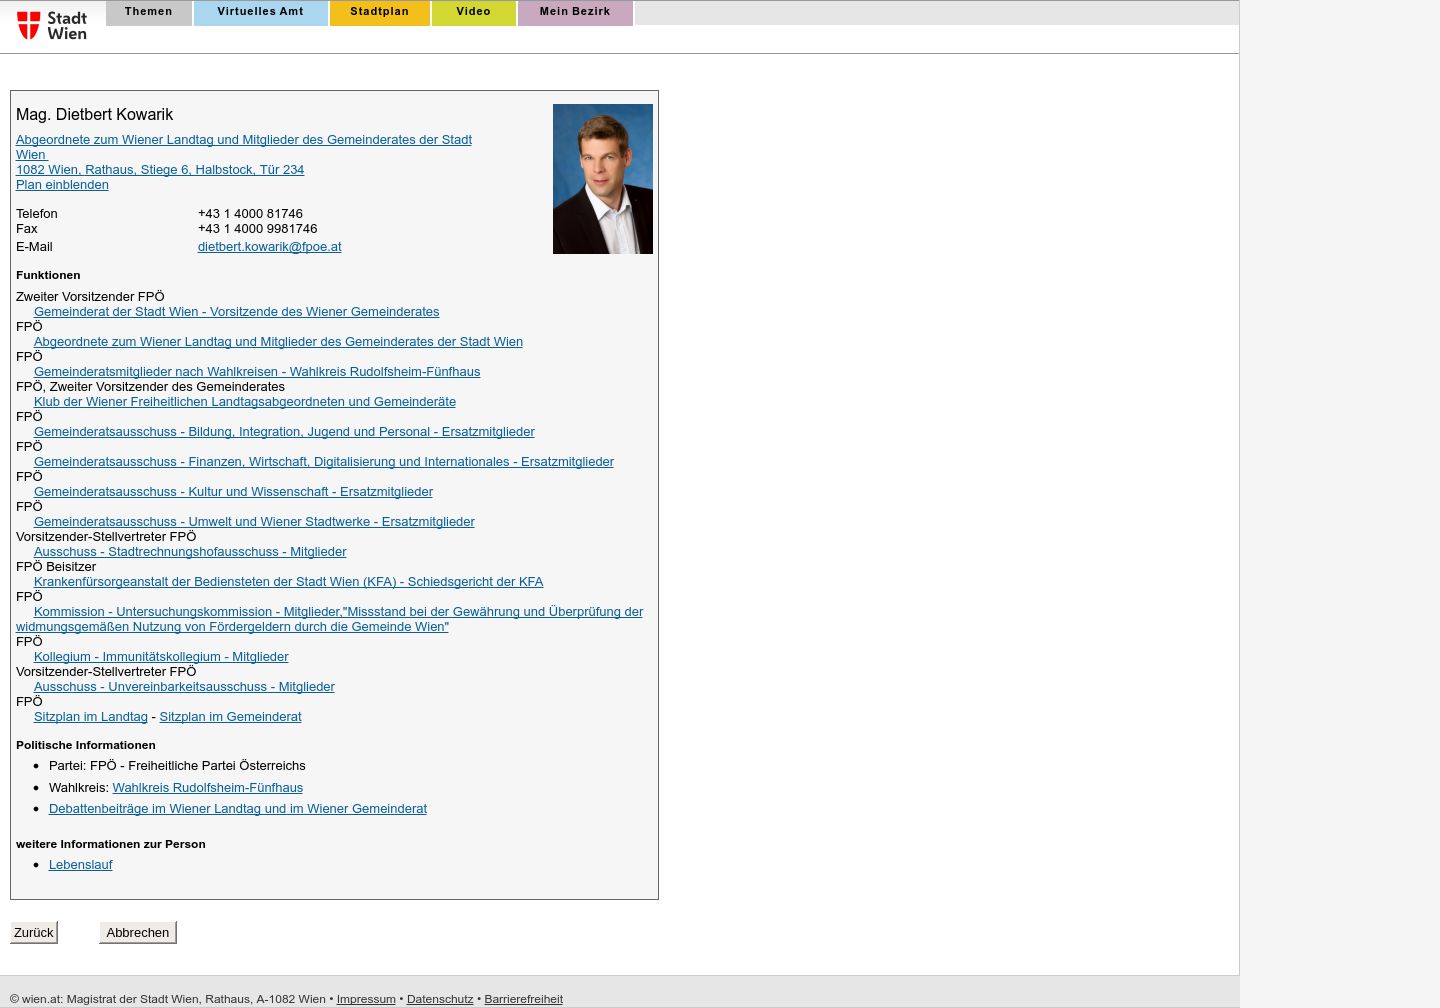The height and width of the screenshot is (1008, 1440).
Task: Open Sitzplan im Gemeinderat link
Action: 230,717
